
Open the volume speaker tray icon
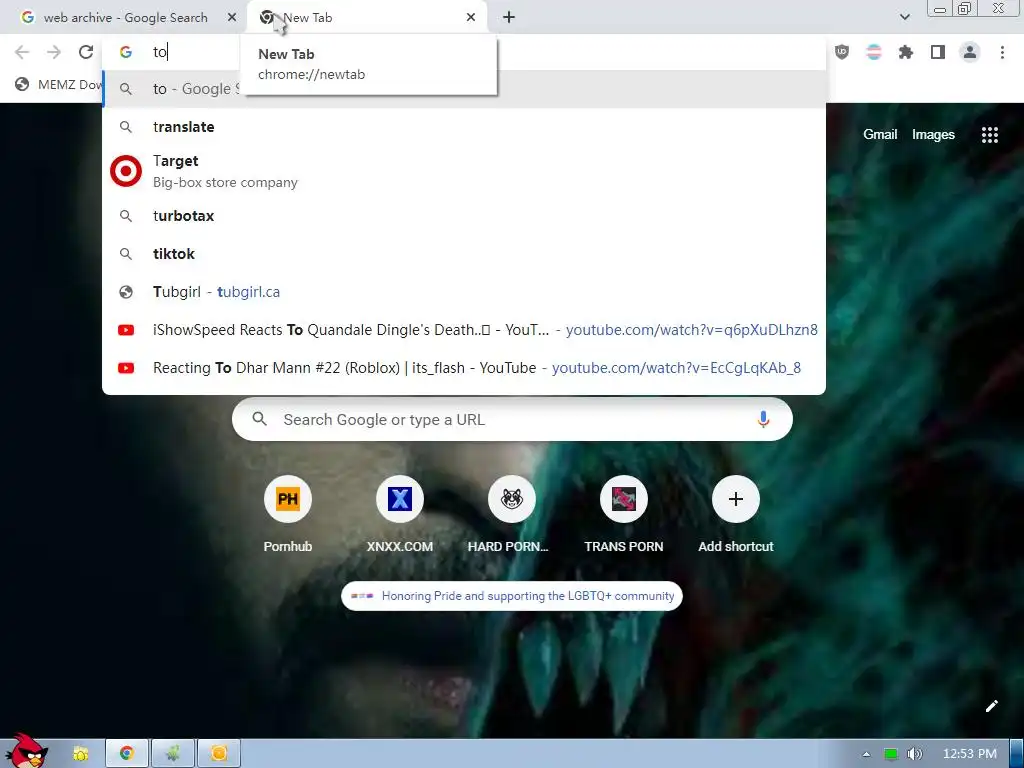914,754
